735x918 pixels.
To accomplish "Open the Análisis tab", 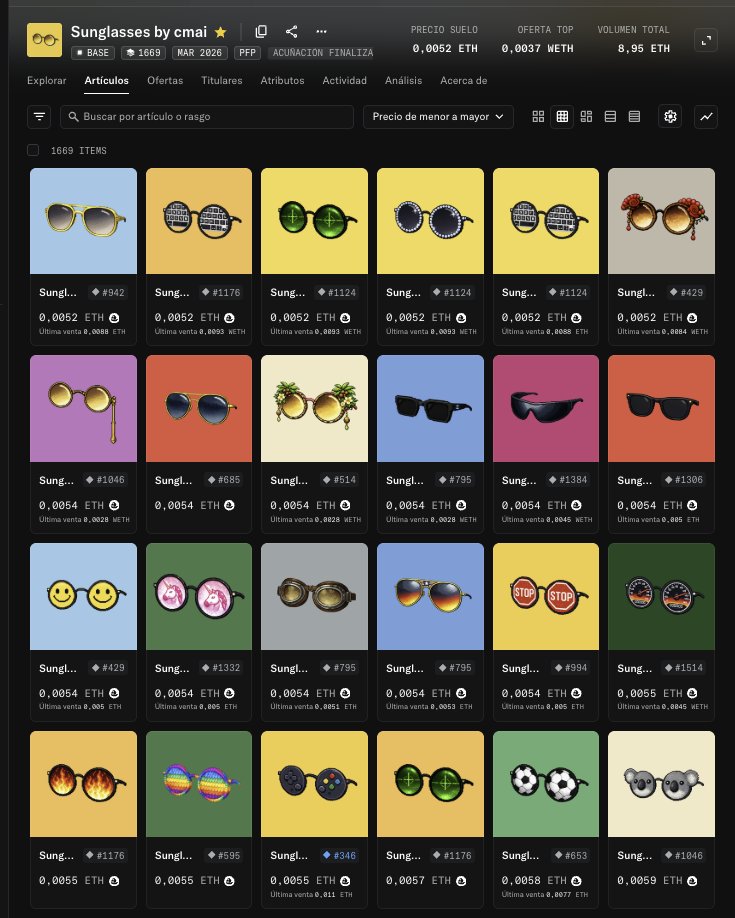I will pos(404,81).
